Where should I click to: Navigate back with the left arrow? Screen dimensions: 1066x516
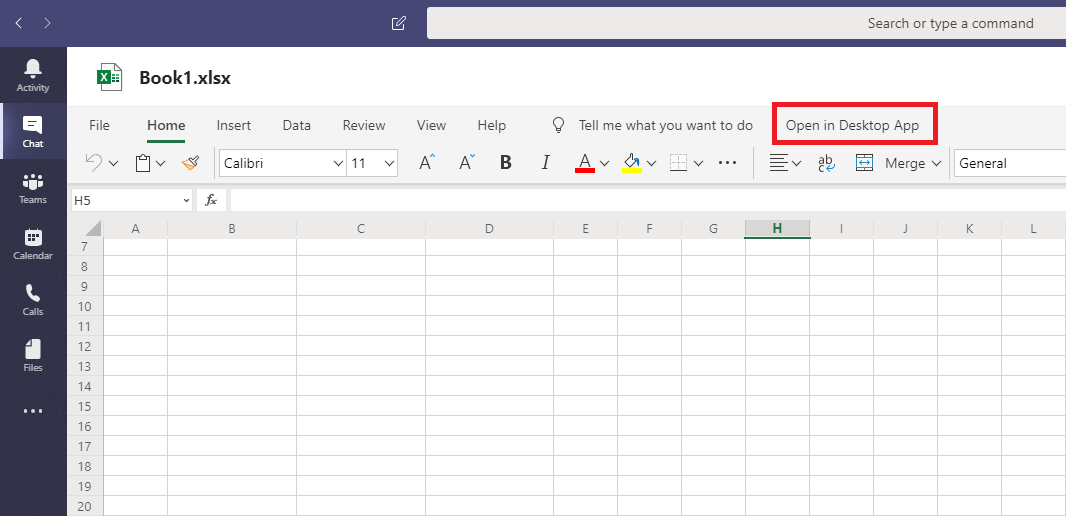click(x=18, y=23)
